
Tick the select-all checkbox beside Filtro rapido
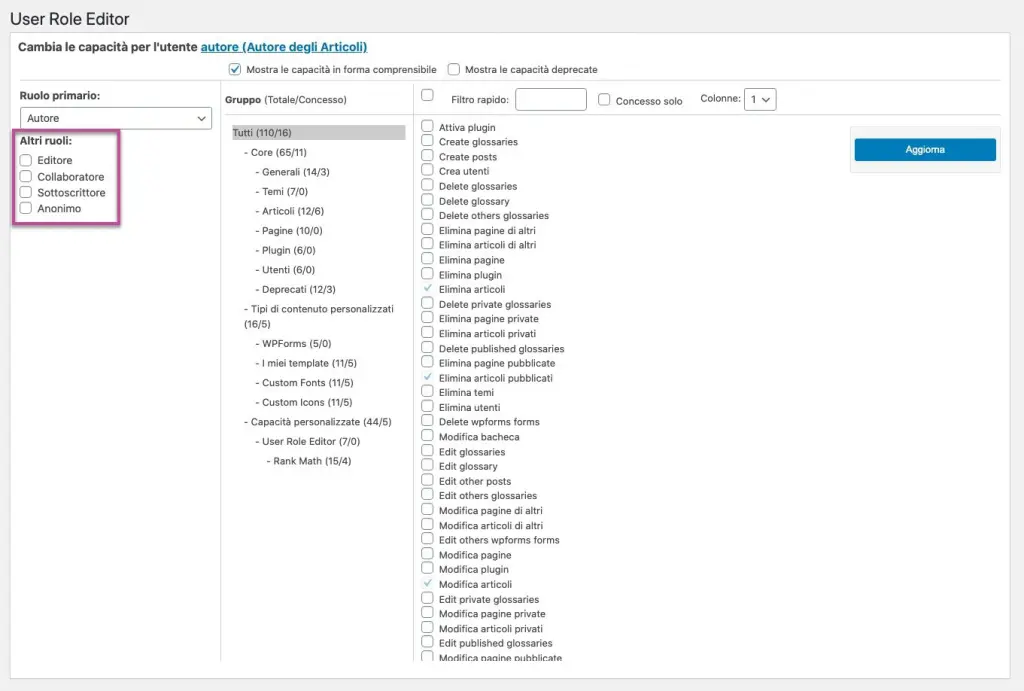[427, 95]
